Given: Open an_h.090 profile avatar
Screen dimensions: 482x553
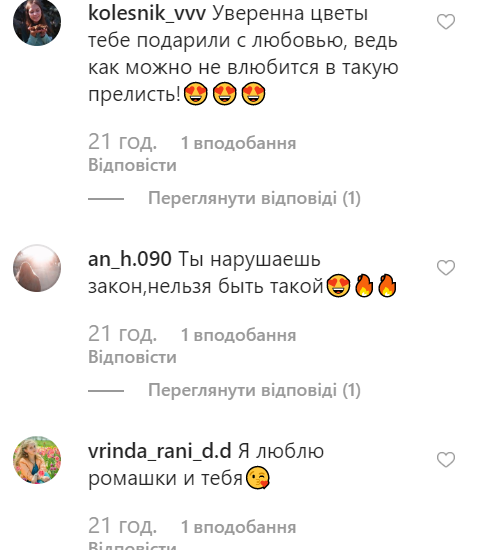Looking at the screenshot, I should [x=37, y=268].
